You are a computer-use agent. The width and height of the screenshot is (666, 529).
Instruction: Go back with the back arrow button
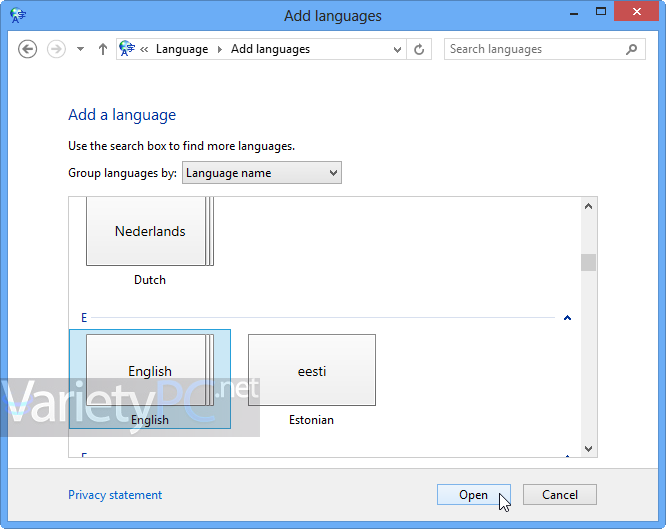pyautogui.click(x=28, y=49)
